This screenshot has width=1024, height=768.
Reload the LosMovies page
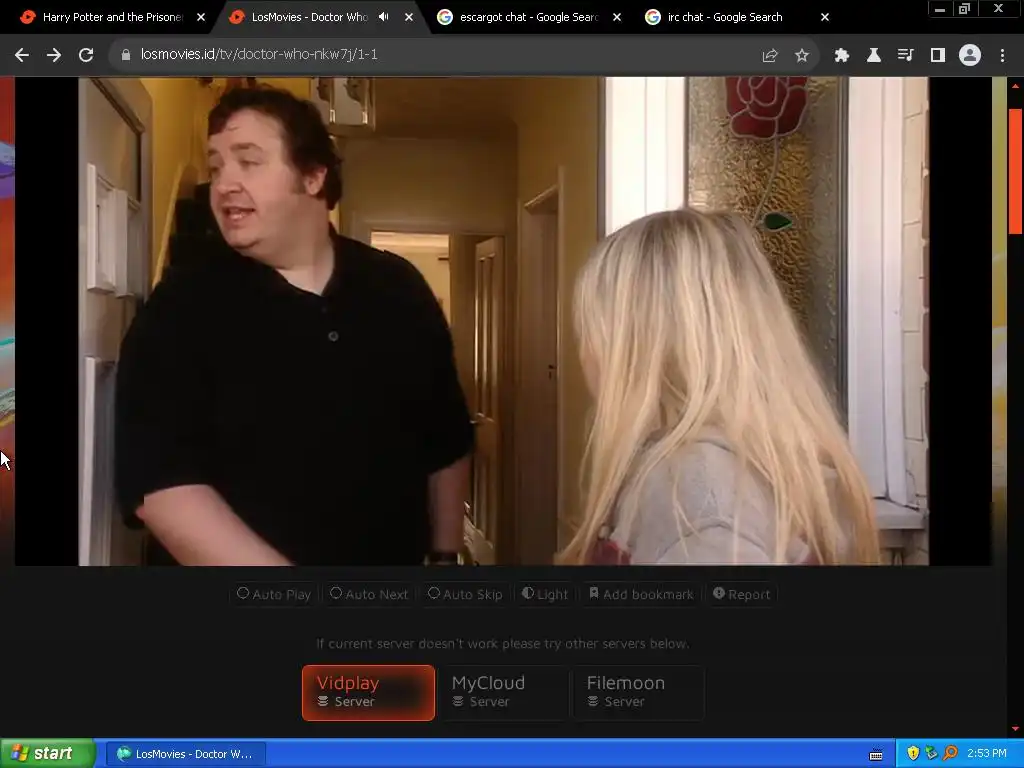pyautogui.click(x=86, y=55)
